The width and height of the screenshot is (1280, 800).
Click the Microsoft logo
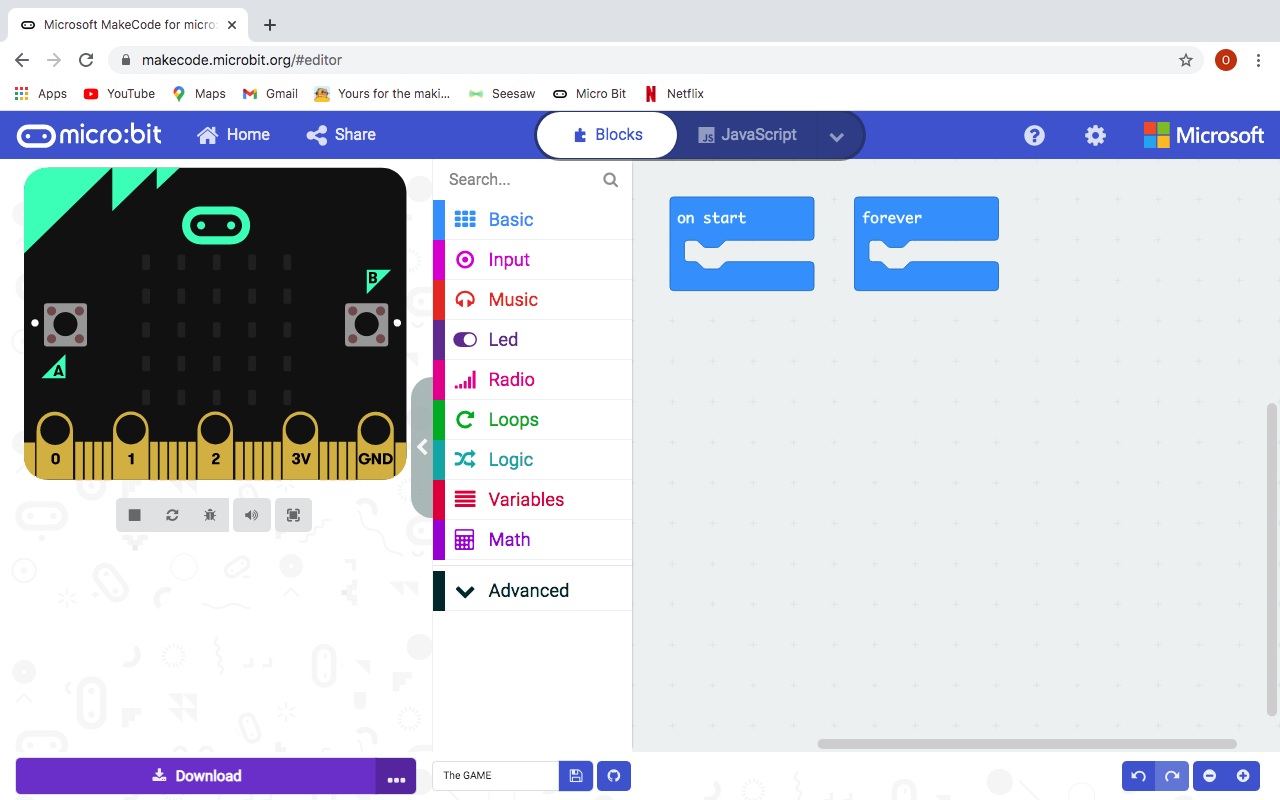tap(1204, 135)
